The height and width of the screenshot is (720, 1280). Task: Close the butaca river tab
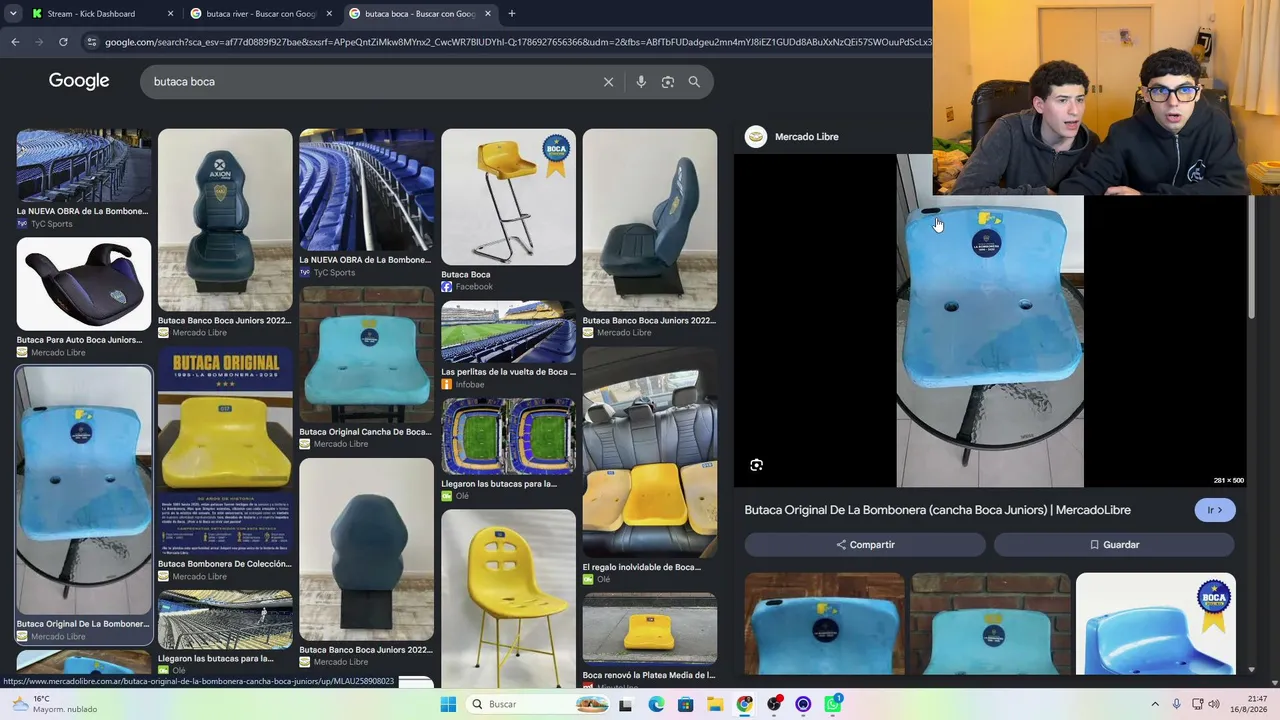pos(329,14)
